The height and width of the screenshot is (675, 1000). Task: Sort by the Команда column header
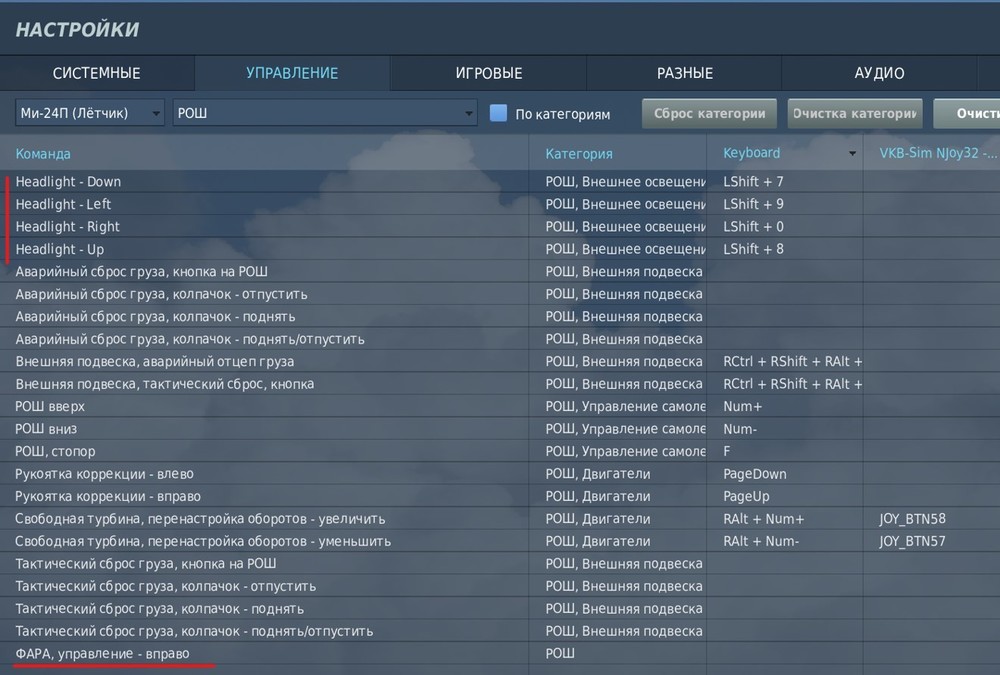point(43,154)
